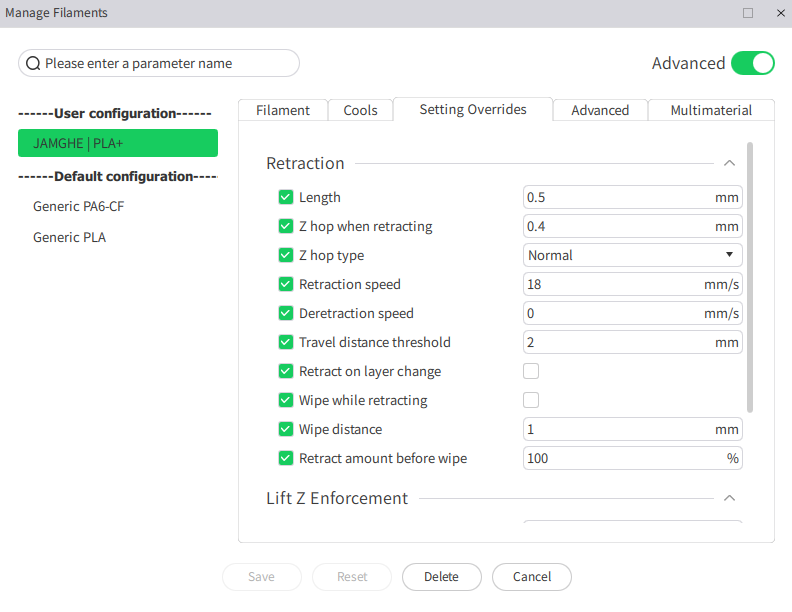Viewport: 792px width, 612px height.
Task: Uncheck Retract amount before wipe override
Action: click(286, 458)
